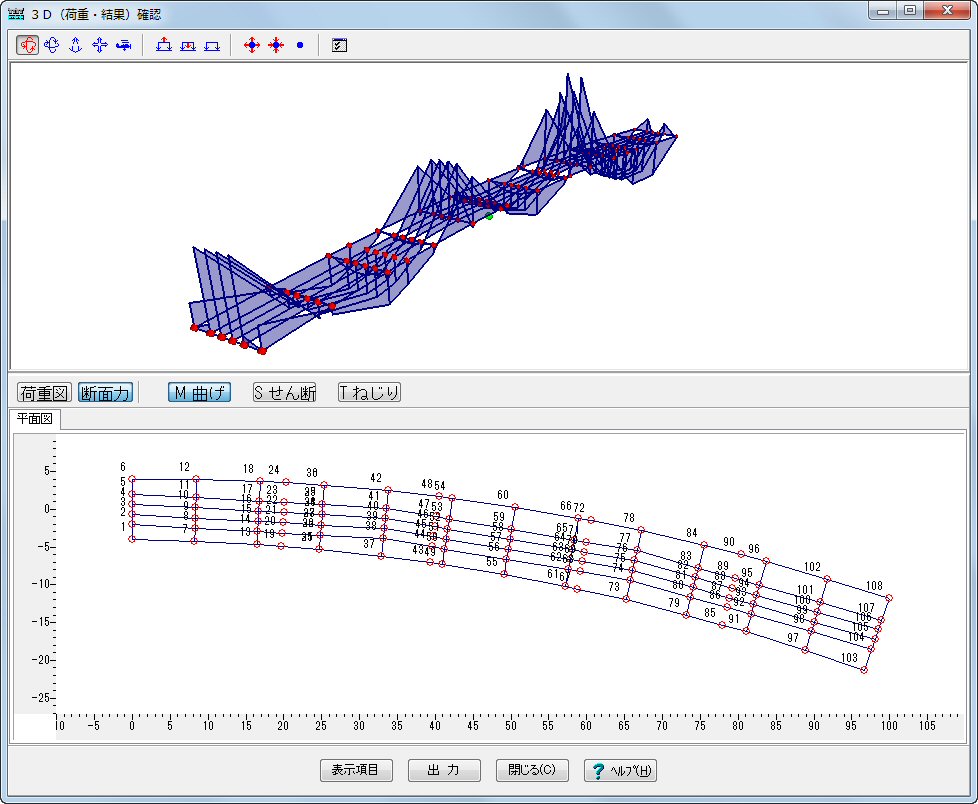Select the free 3D rotate tool
The width and height of the screenshot is (978, 804).
28,45
